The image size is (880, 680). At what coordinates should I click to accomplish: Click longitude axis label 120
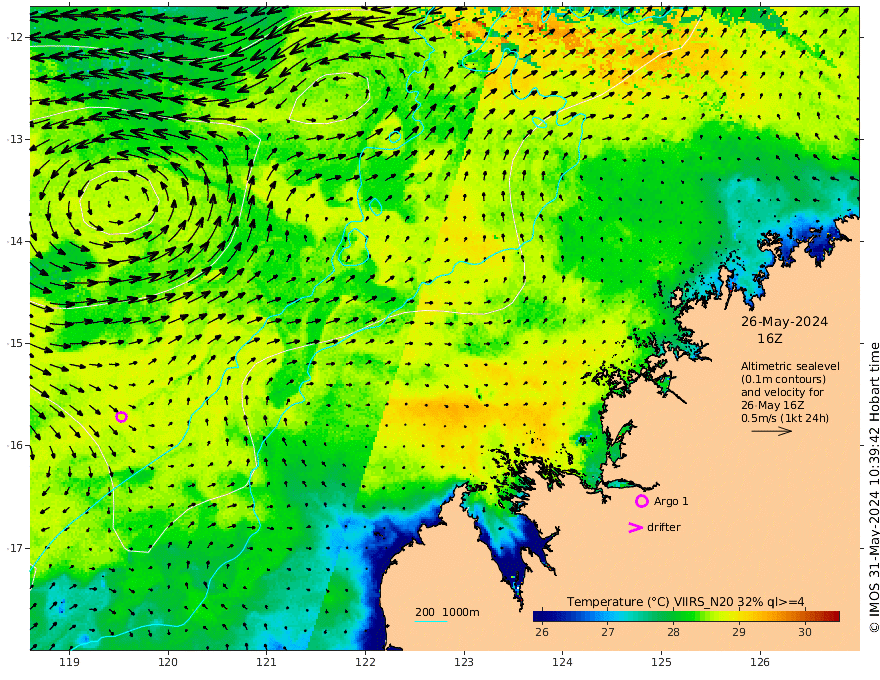coord(168,662)
